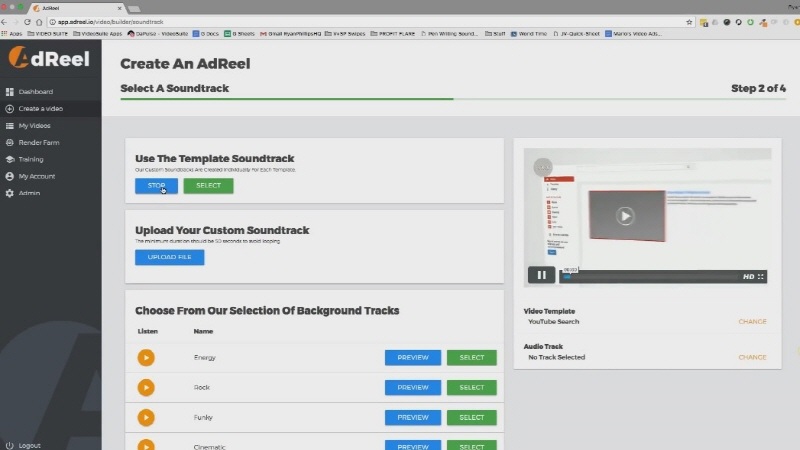Viewport: 800px width, 450px height.
Task: Go to Render Farm
Action: (x=39, y=142)
